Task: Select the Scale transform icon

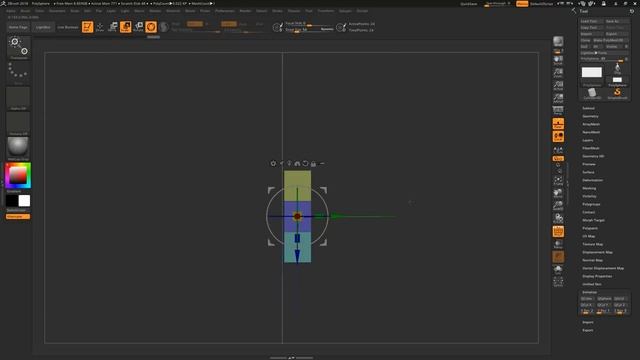Action: tap(126, 27)
